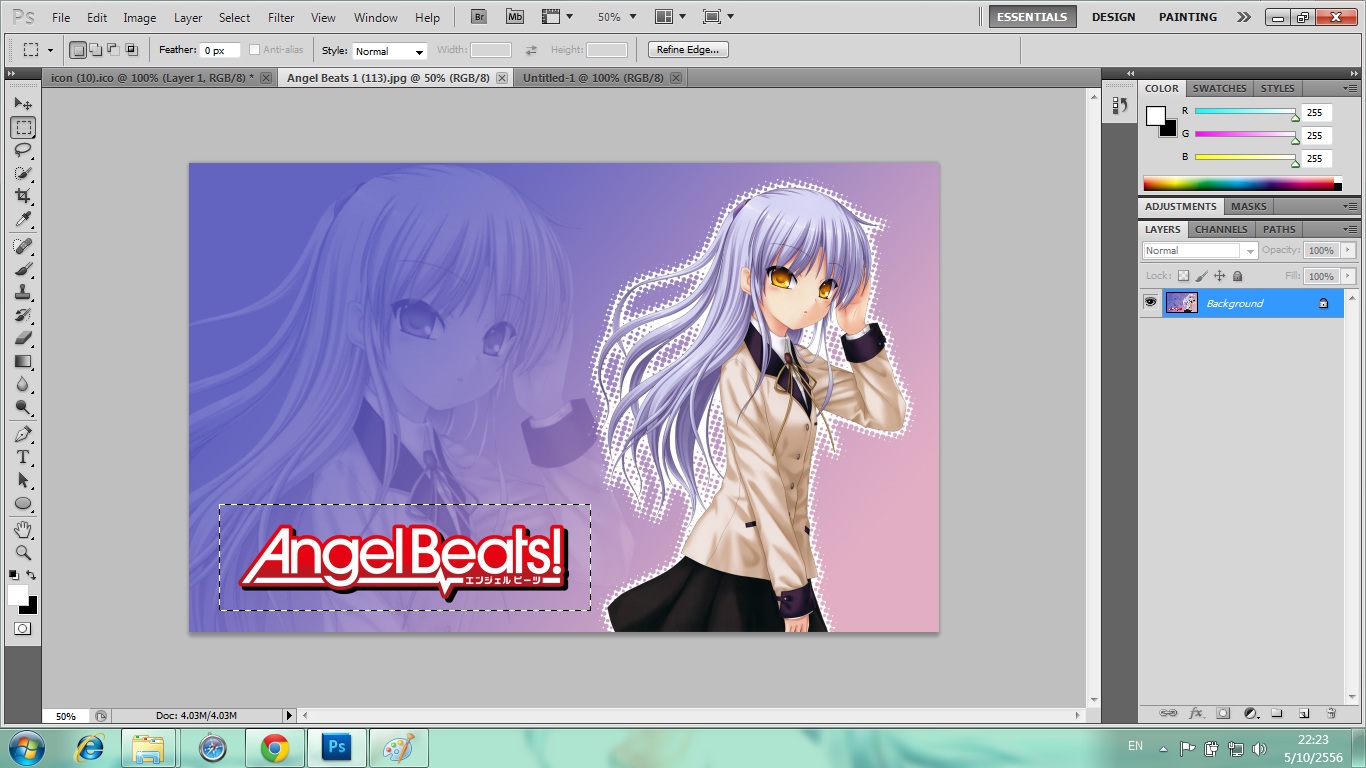
Task: Select the Zoom tool in toolbox
Action: (x=23, y=552)
